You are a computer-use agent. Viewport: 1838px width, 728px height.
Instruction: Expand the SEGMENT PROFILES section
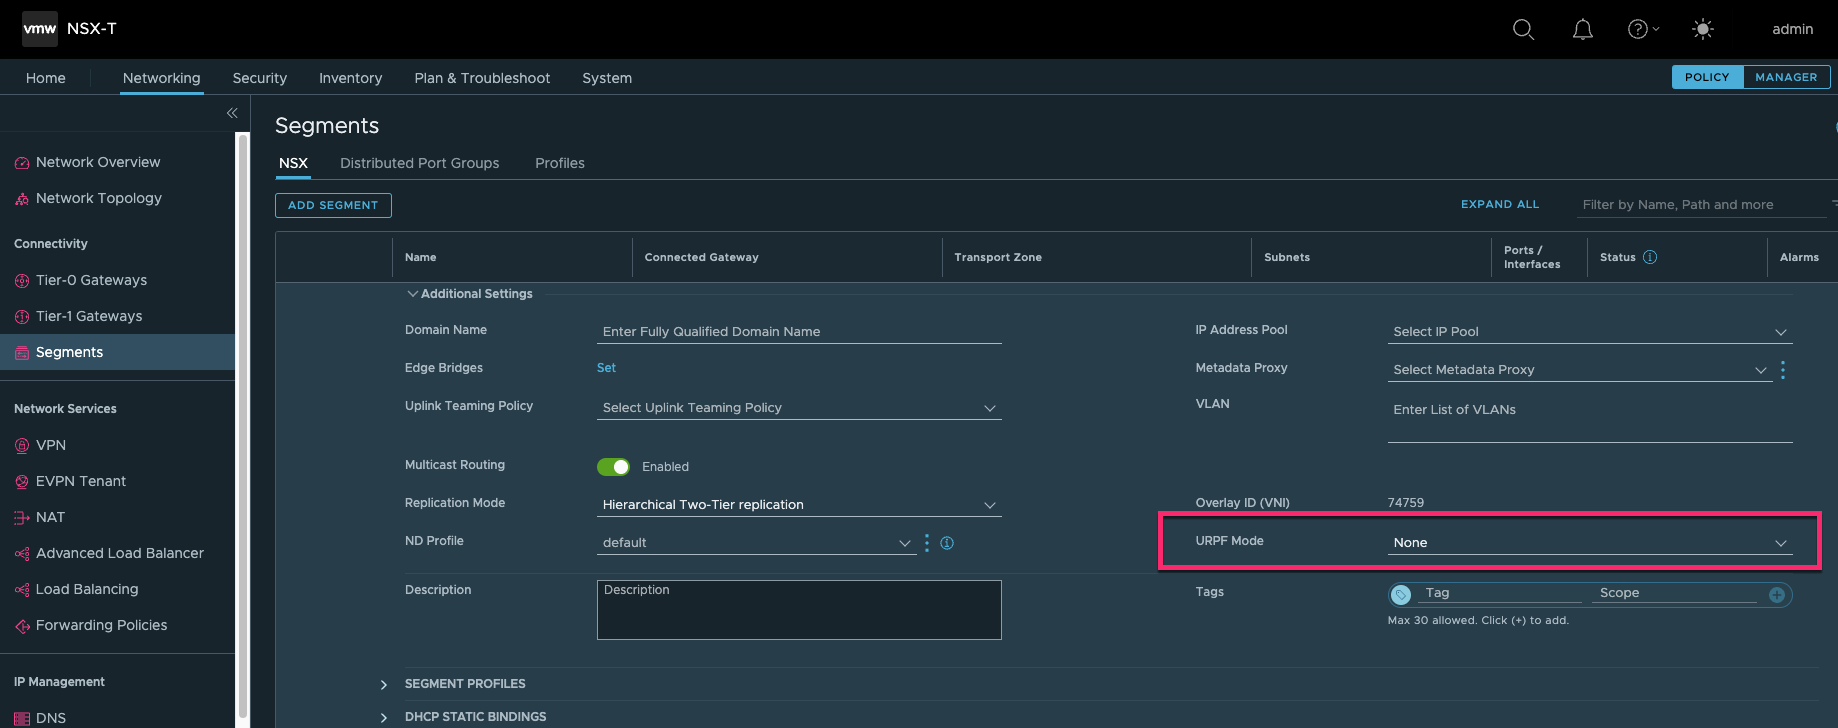[384, 685]
